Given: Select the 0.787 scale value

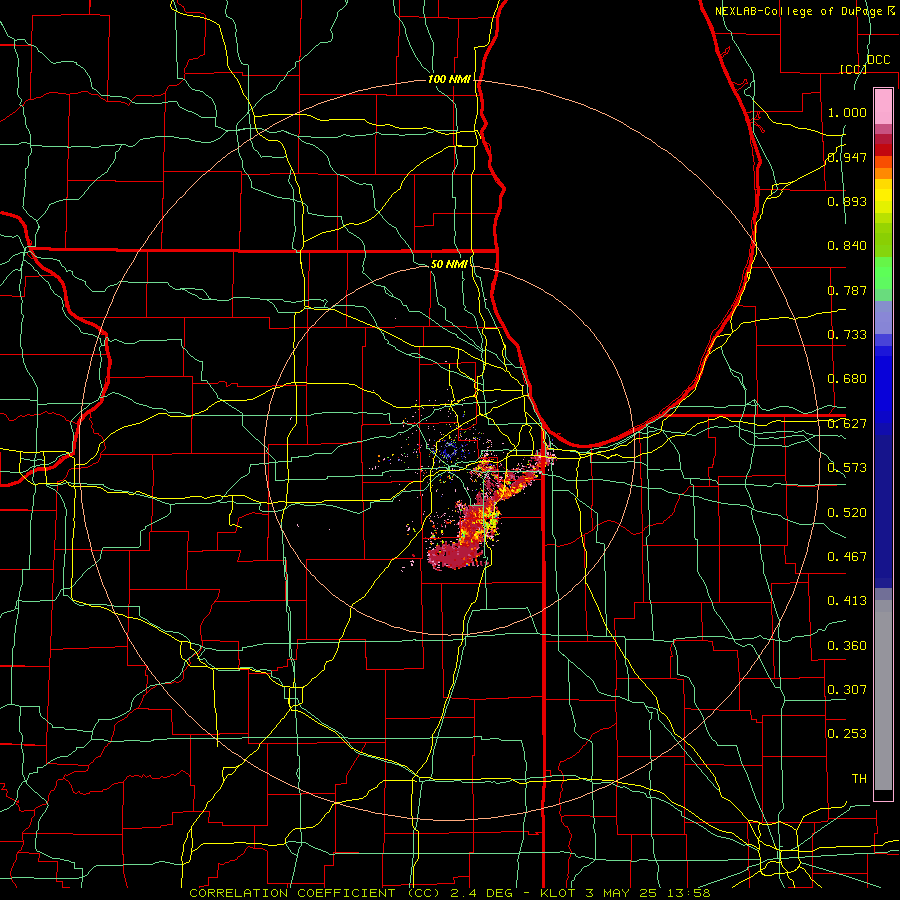Looking at the screenshot, I should click(x=847, y=290).
